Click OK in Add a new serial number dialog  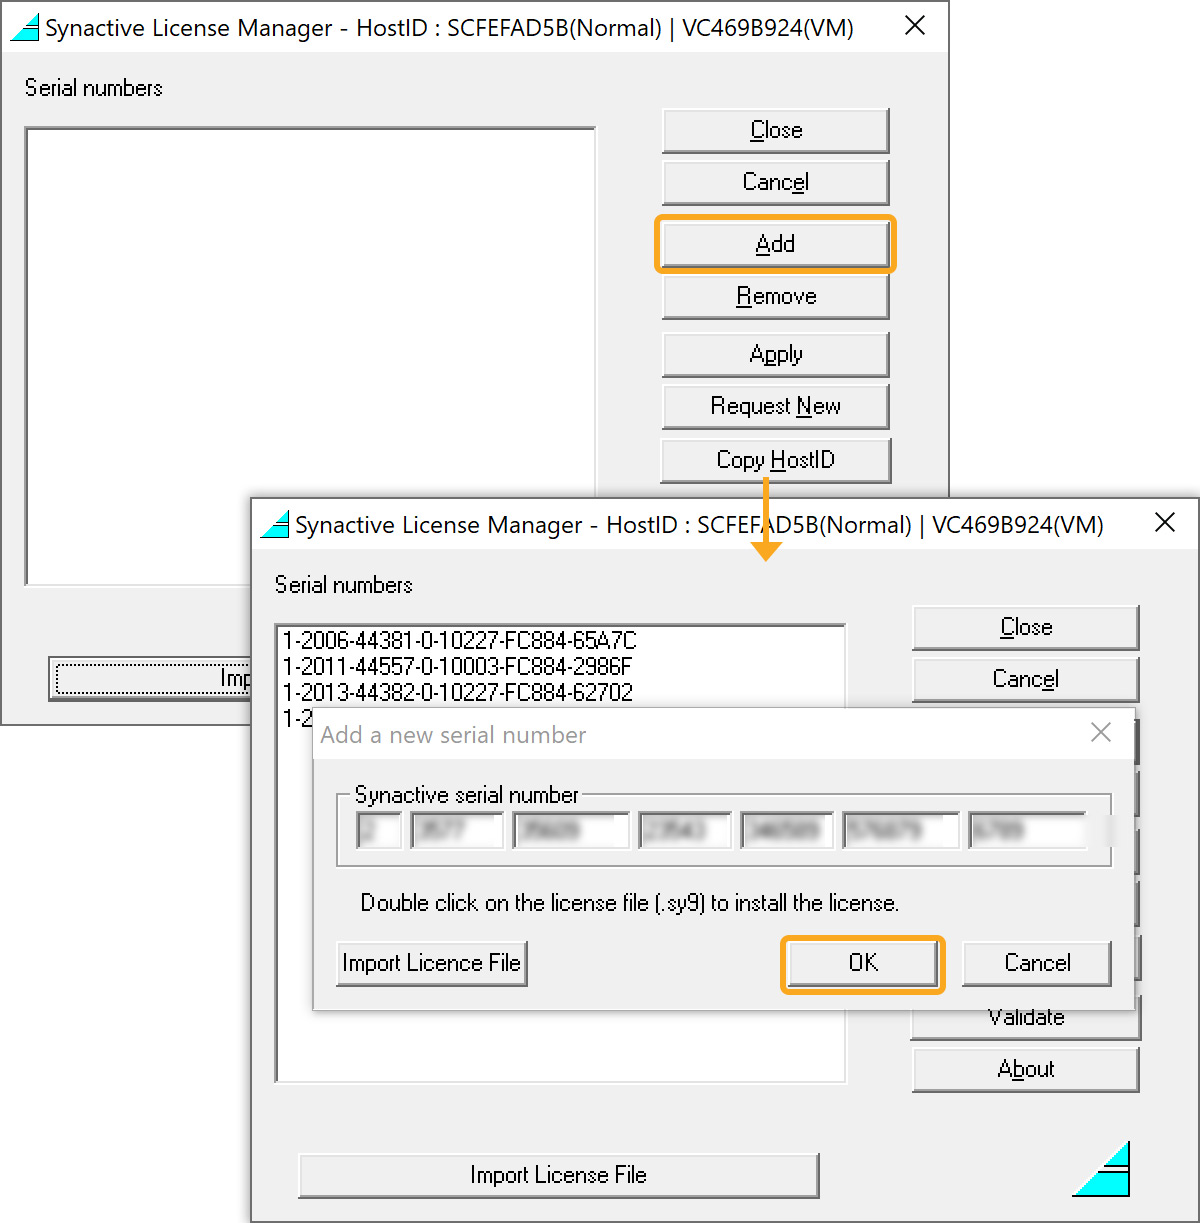[863, 963]
